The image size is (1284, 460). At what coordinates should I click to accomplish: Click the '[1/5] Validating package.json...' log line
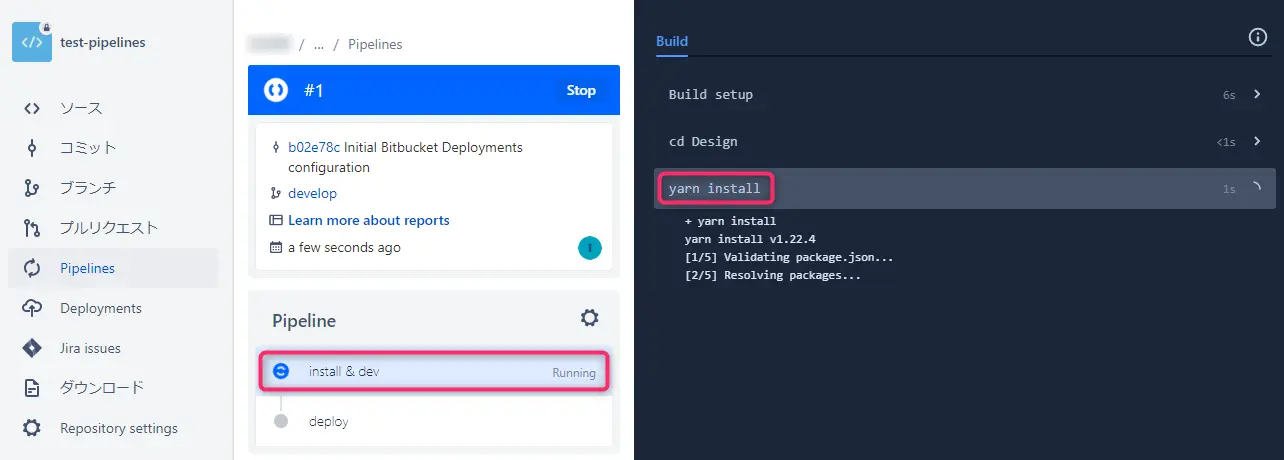click(789, 257)
